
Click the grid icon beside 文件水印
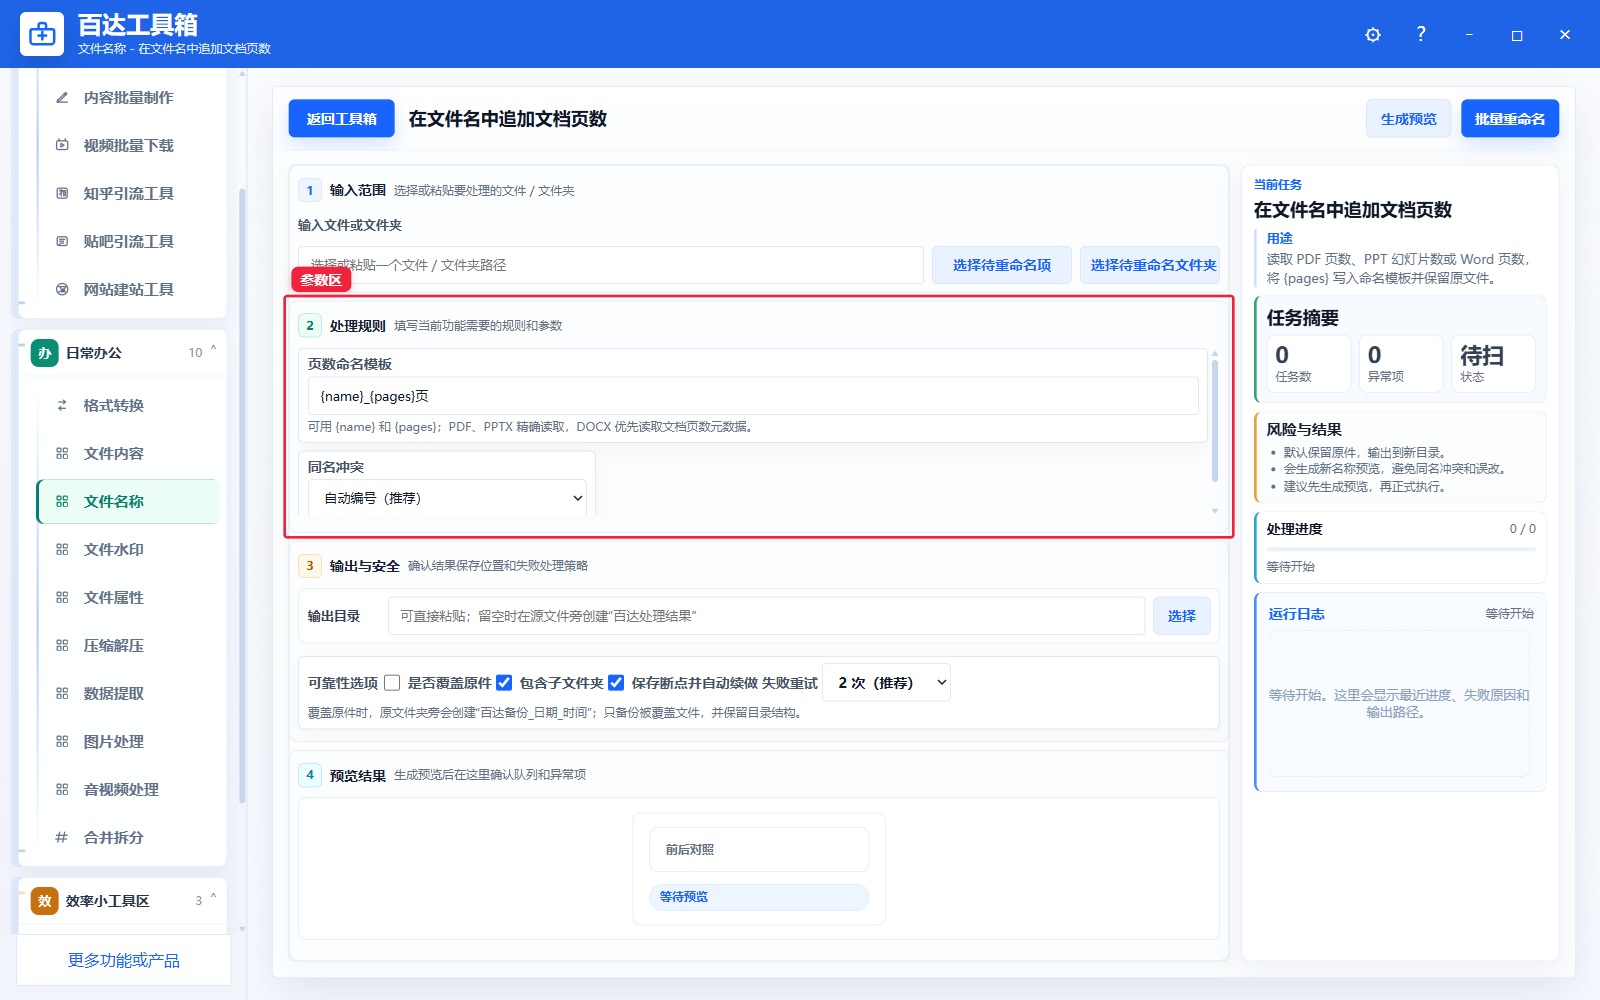pos(62,550)
